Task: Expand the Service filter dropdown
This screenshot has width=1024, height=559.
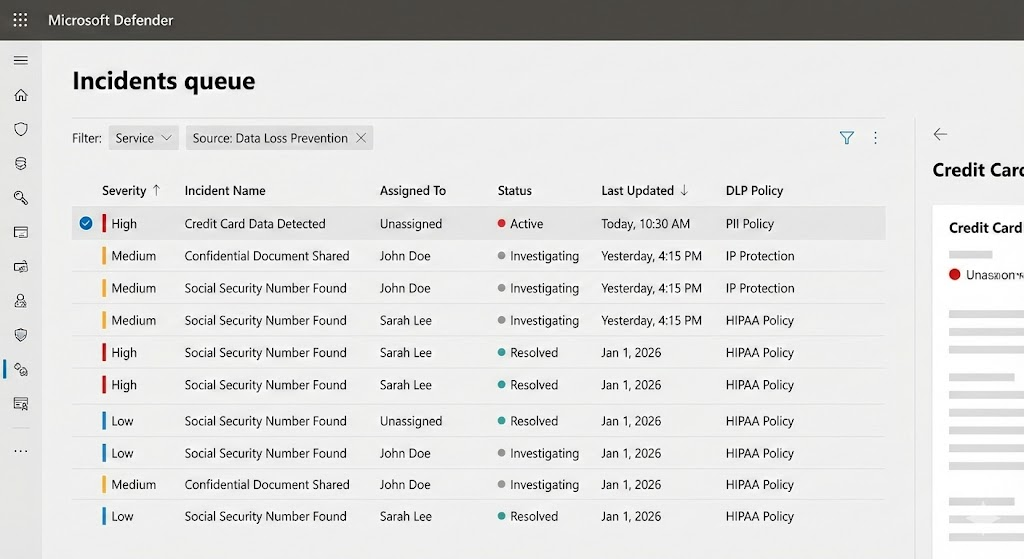Action: point(143,138)
